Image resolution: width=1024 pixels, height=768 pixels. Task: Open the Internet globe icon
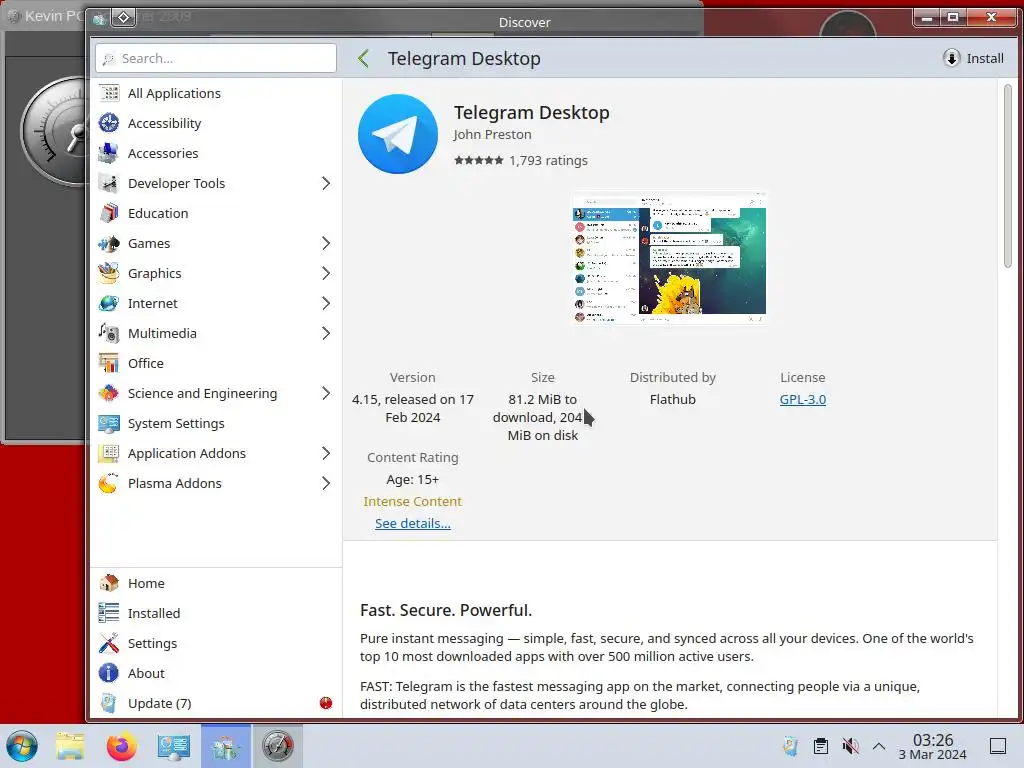tap(109, 304)
